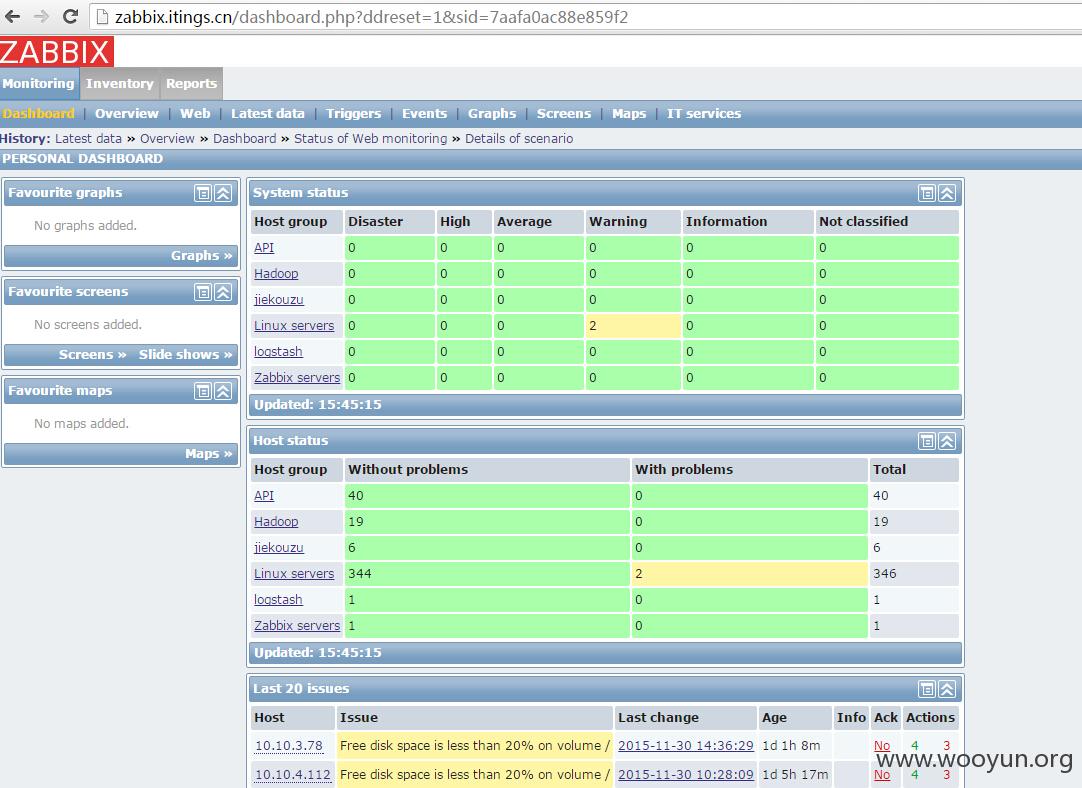This screenshot has width=1082, height=788.
Task: Select Dashboard in the submenu
Action: pos(38,113)
